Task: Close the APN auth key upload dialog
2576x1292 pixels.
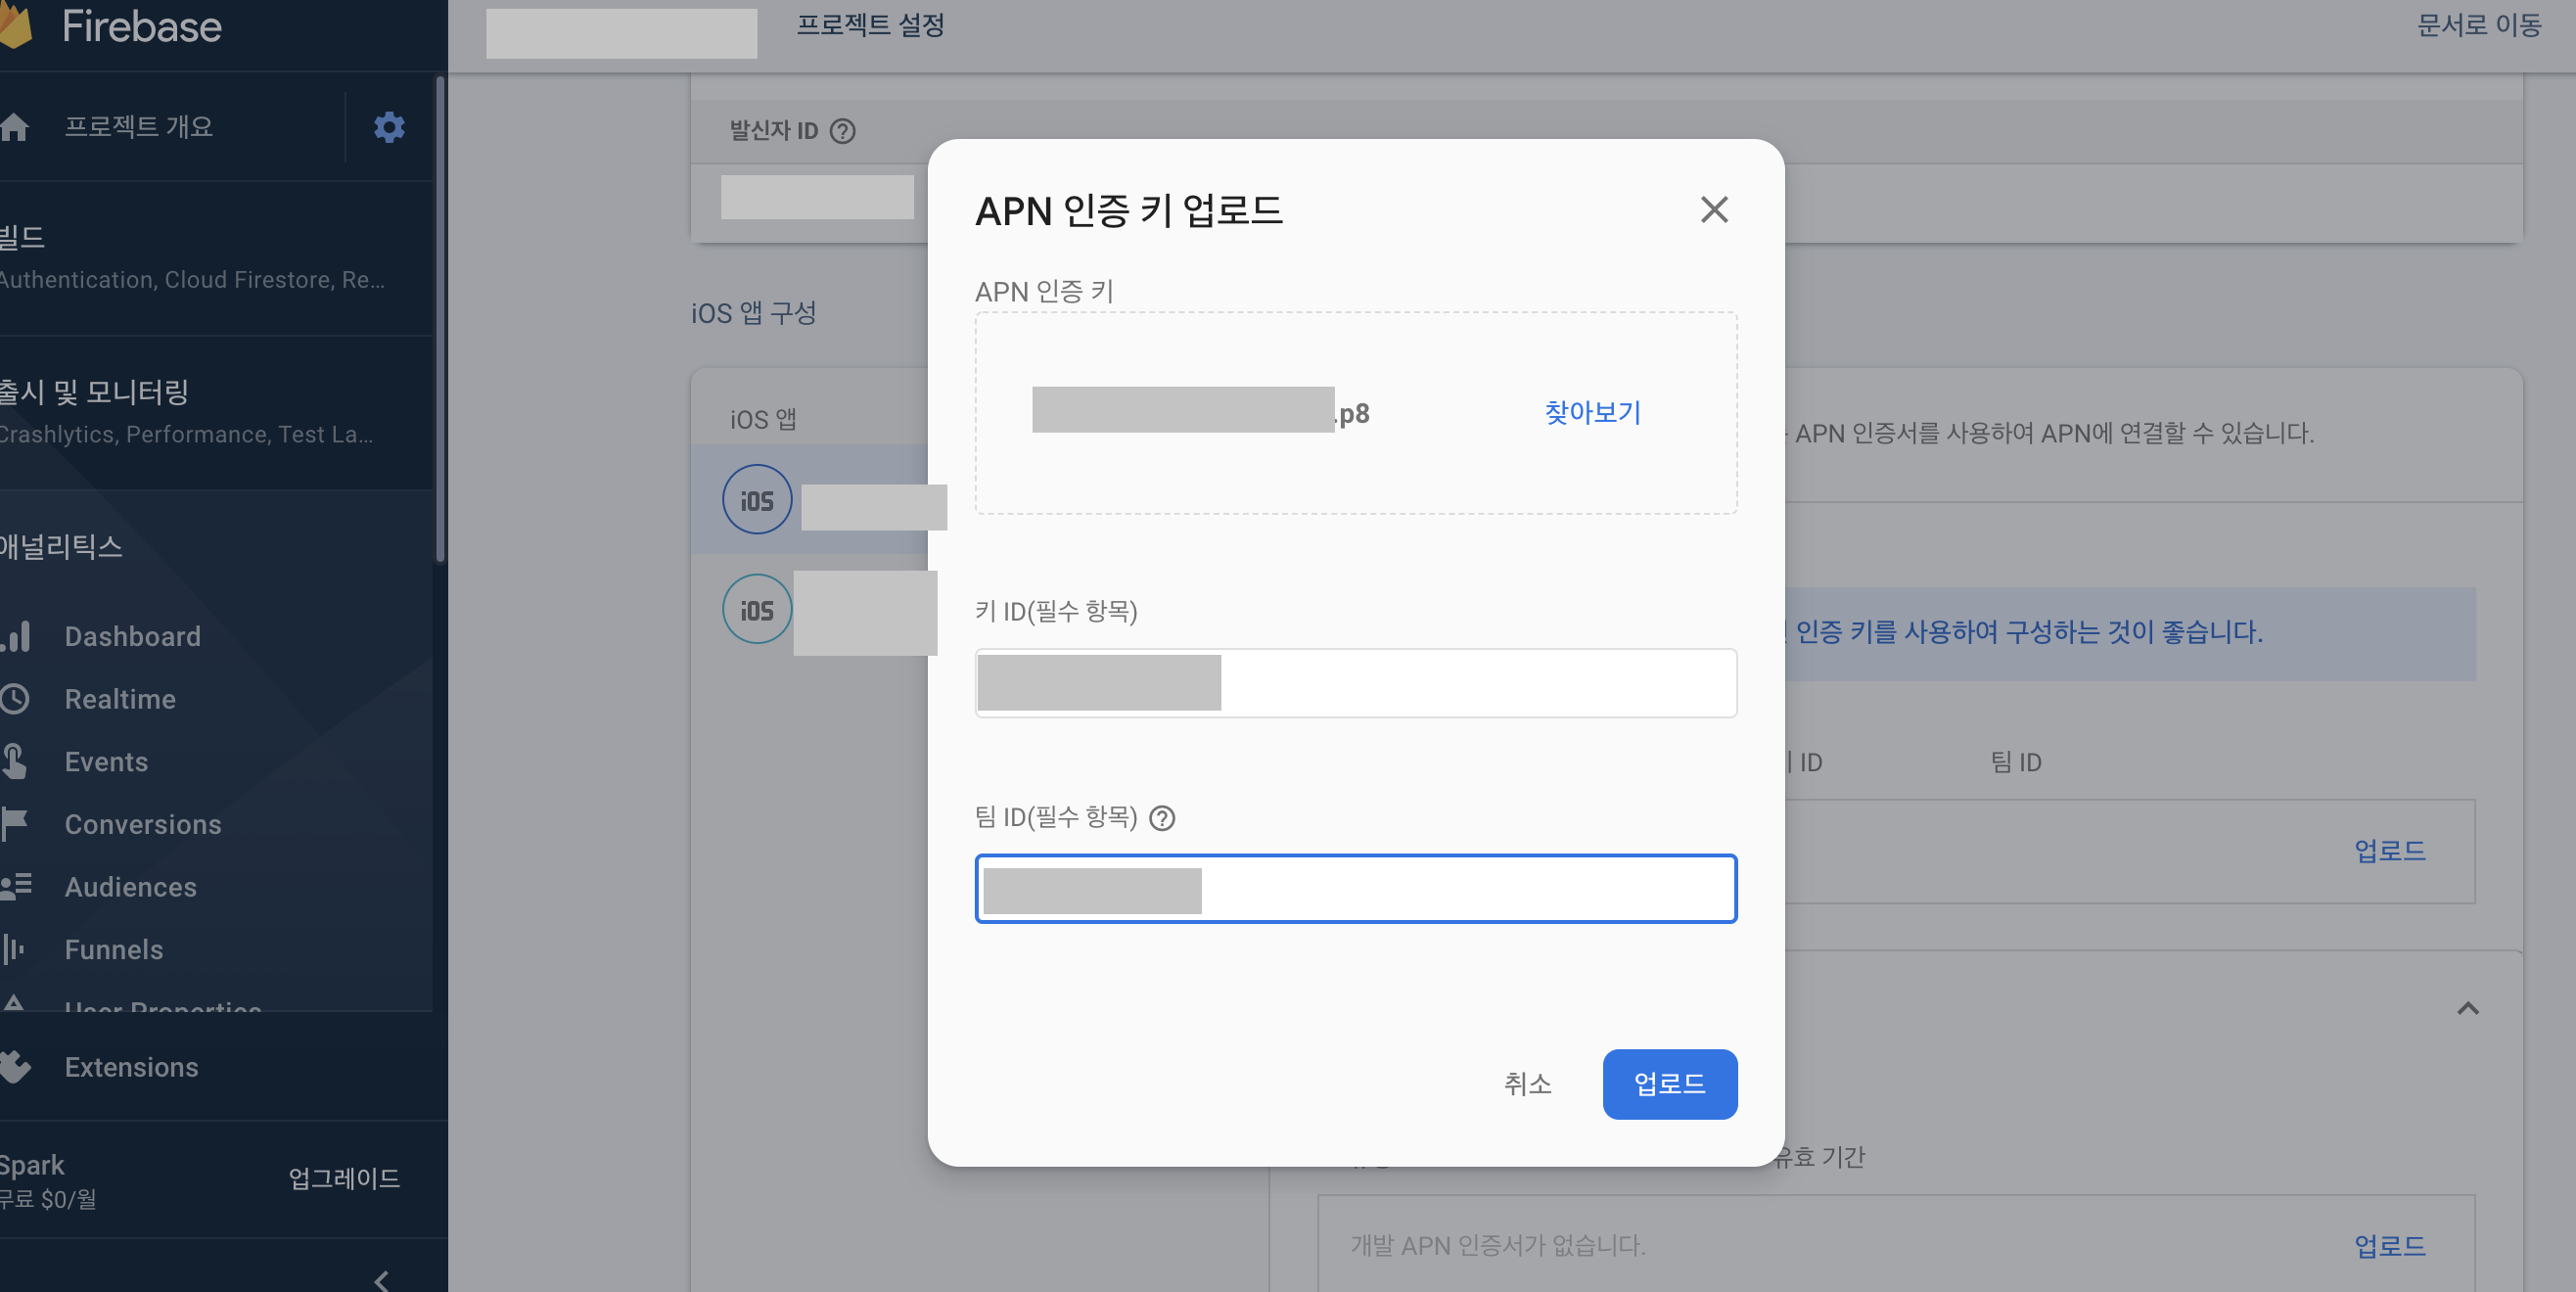Action: [x=1714, y=210]
